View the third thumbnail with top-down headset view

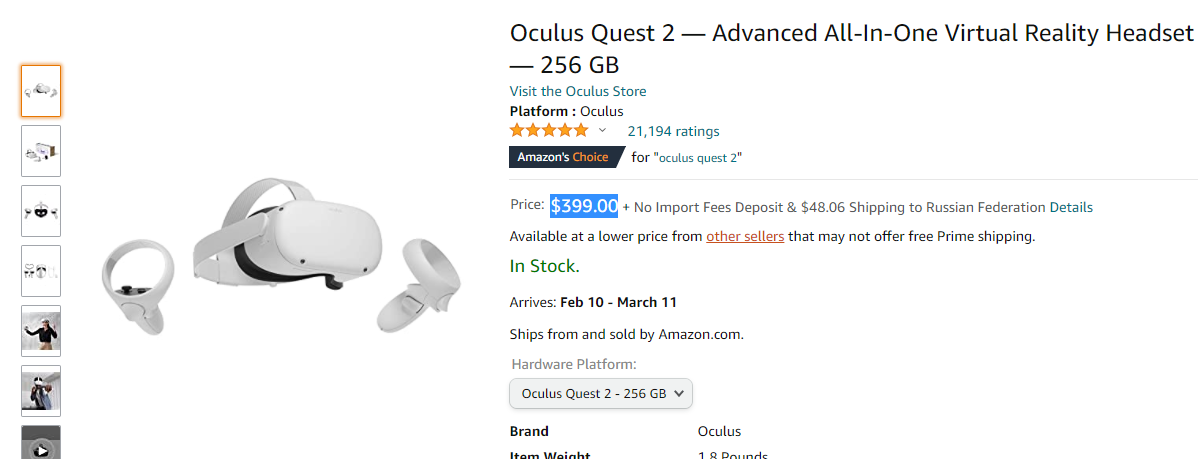pyautogui.click(x=41, y=211)
